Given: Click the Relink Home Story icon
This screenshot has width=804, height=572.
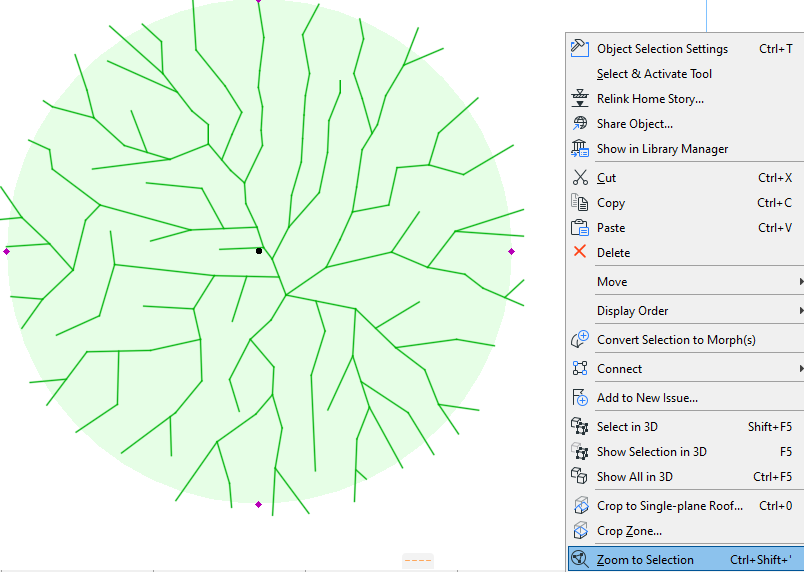Looking at the screenshot, I should click(580, 98).
